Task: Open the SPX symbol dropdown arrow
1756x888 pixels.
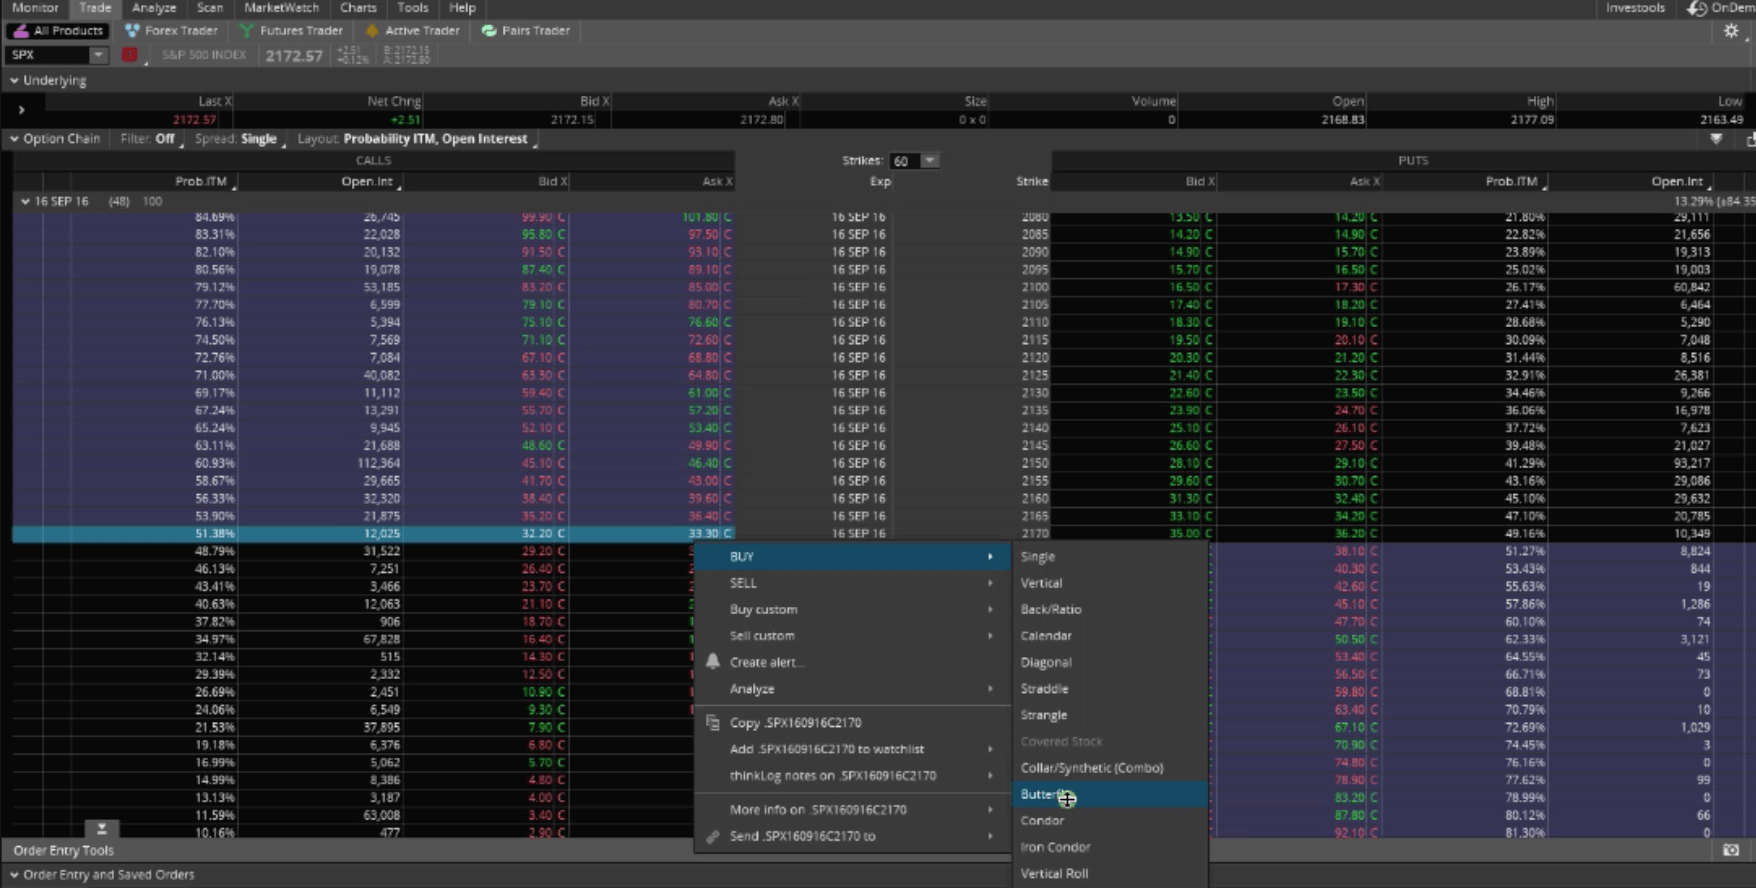Action: pos(97,55)
